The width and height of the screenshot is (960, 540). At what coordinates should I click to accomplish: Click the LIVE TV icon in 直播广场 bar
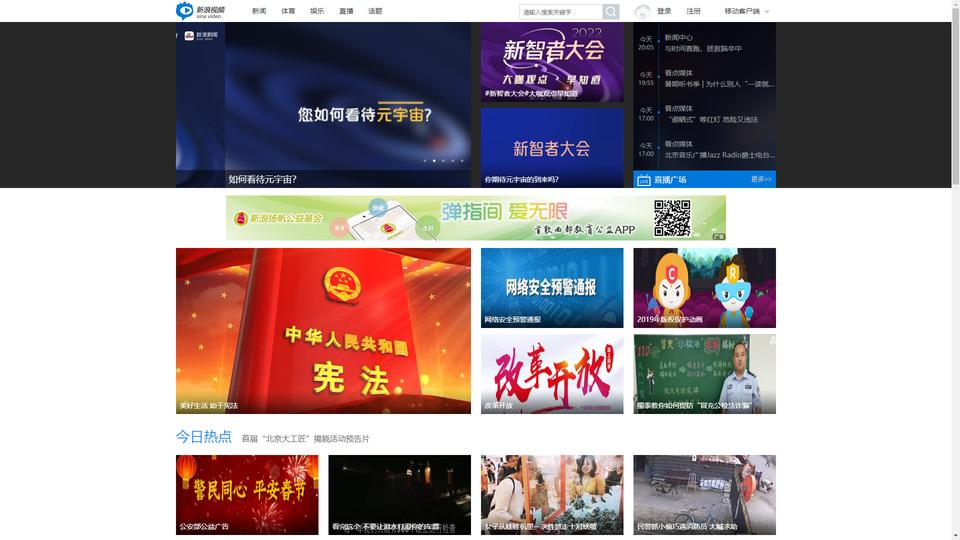coord(643,180)
